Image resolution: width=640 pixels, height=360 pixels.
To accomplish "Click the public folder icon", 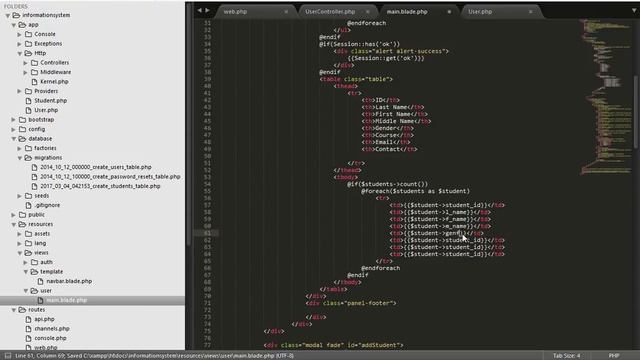I will tap(22, 215).
